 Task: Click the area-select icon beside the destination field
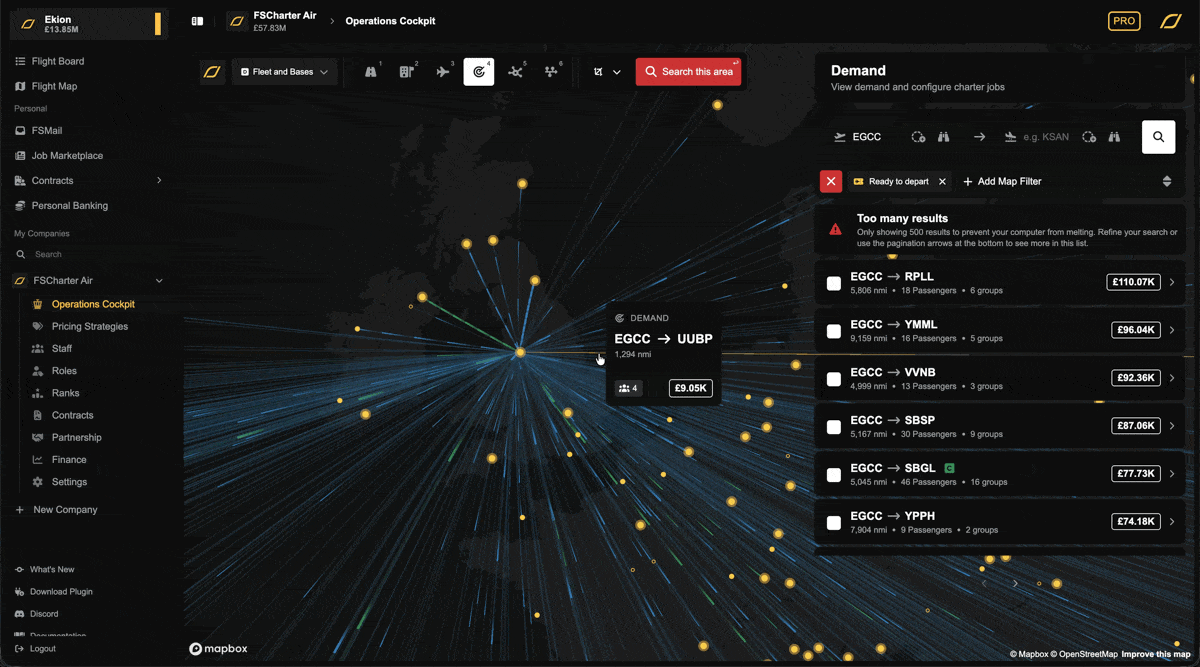(1089, 137)
